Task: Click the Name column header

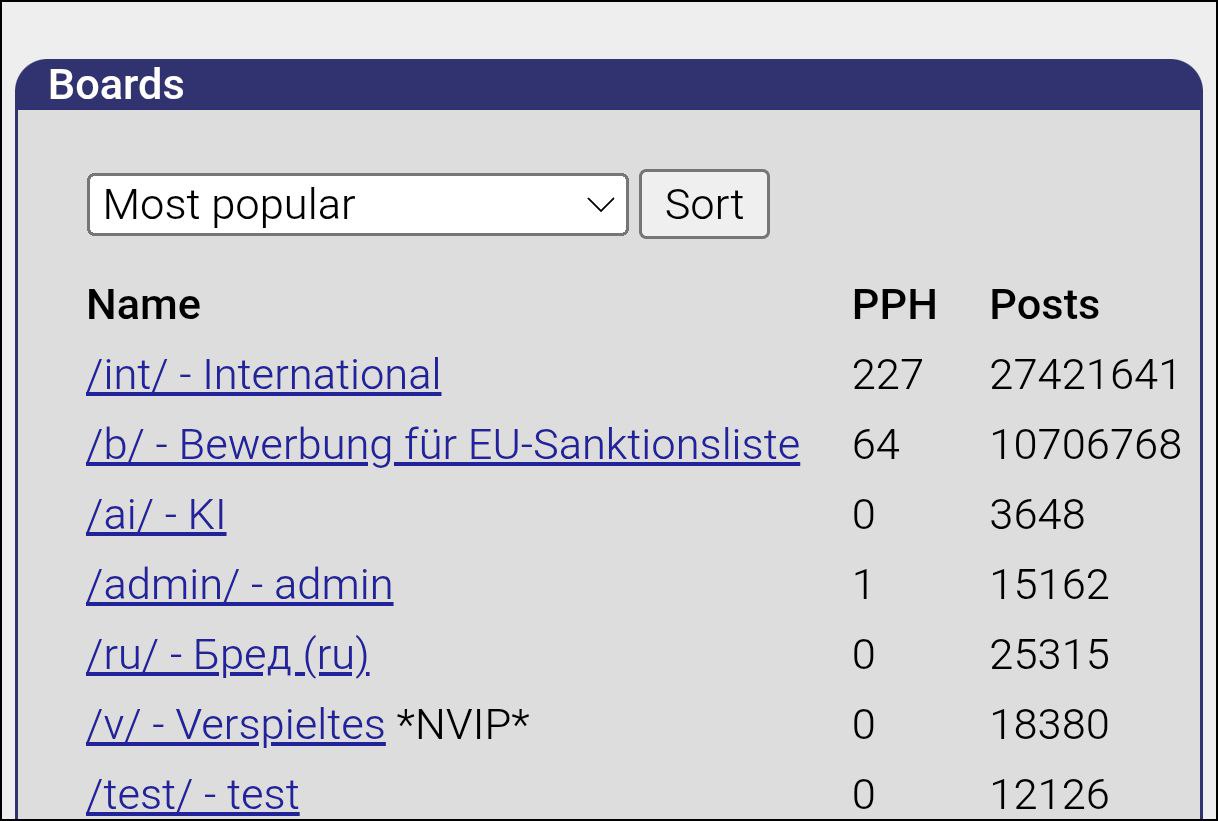Action: tap(144, 305)
